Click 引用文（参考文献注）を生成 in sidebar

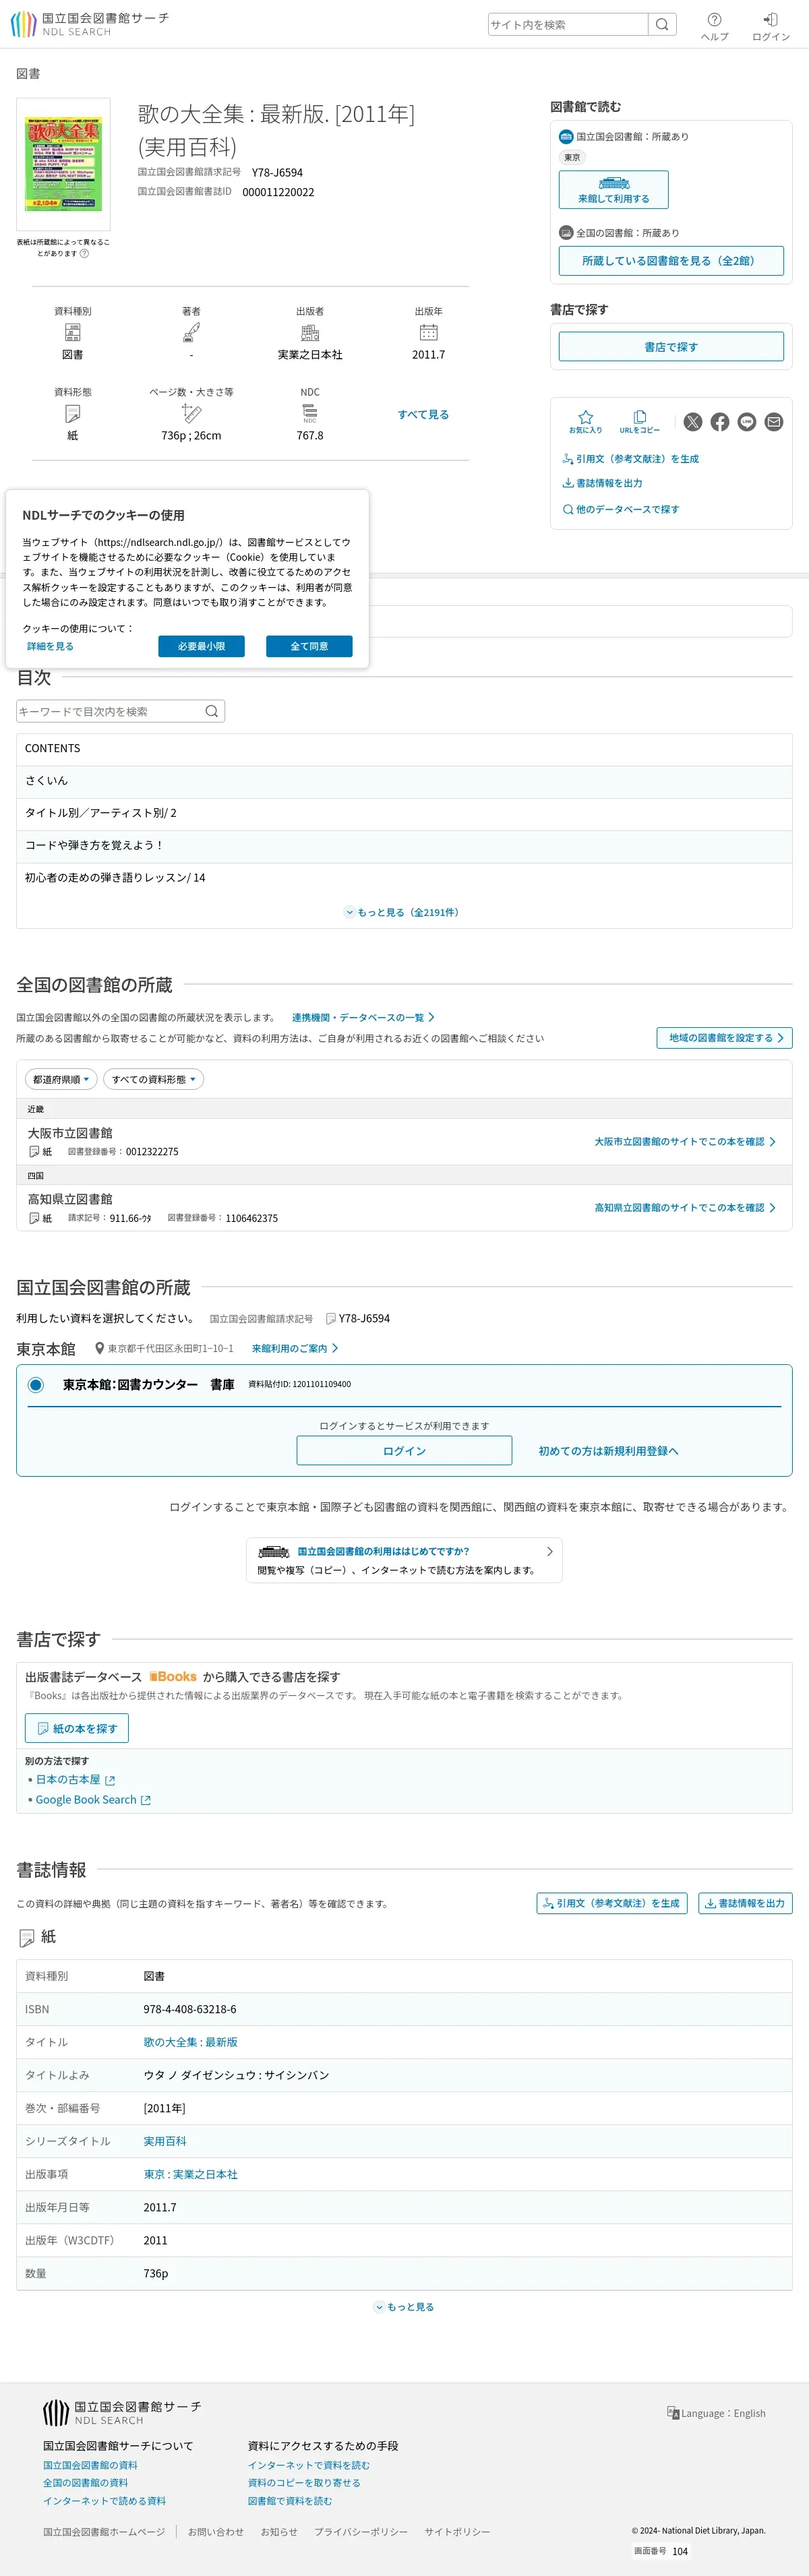click(x=631, y=459)
